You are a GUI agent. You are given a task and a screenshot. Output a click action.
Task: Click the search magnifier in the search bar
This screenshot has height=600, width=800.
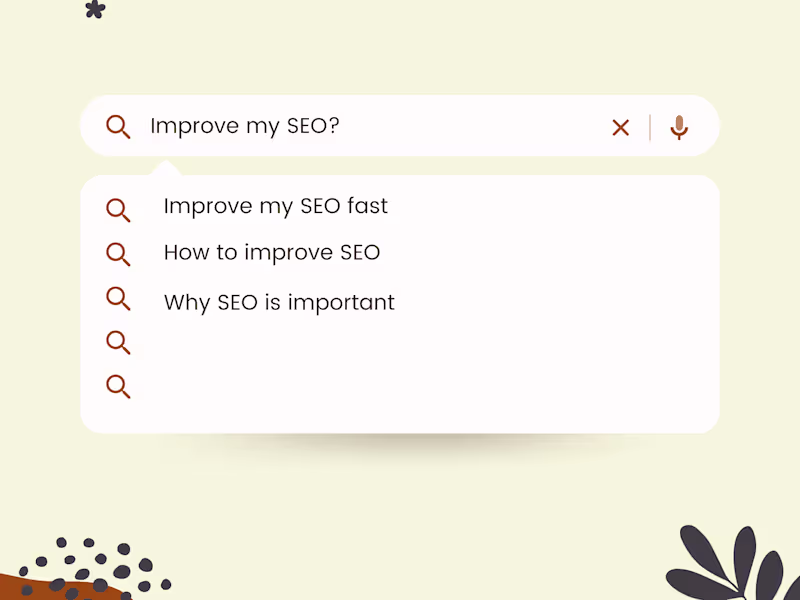click(x=118, y=127)
